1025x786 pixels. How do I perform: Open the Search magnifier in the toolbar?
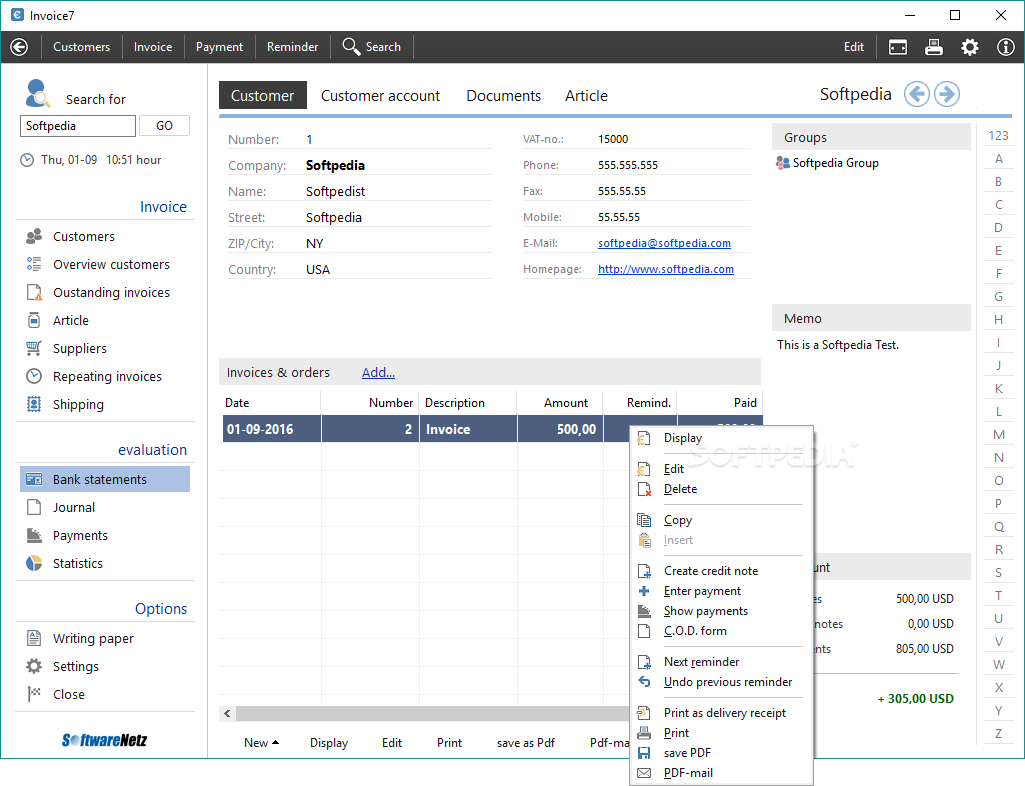click(351, 46)
